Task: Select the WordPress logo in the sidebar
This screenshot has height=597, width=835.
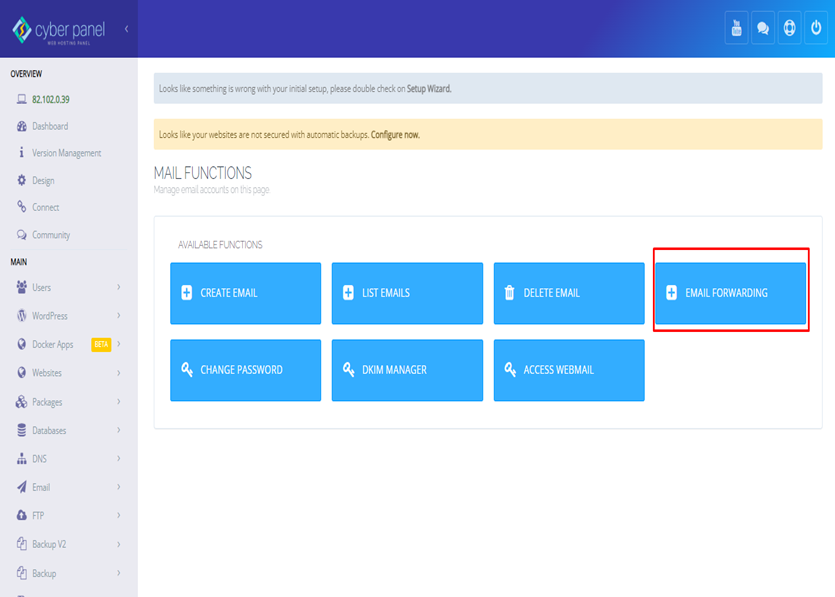Action: point(21,314)
